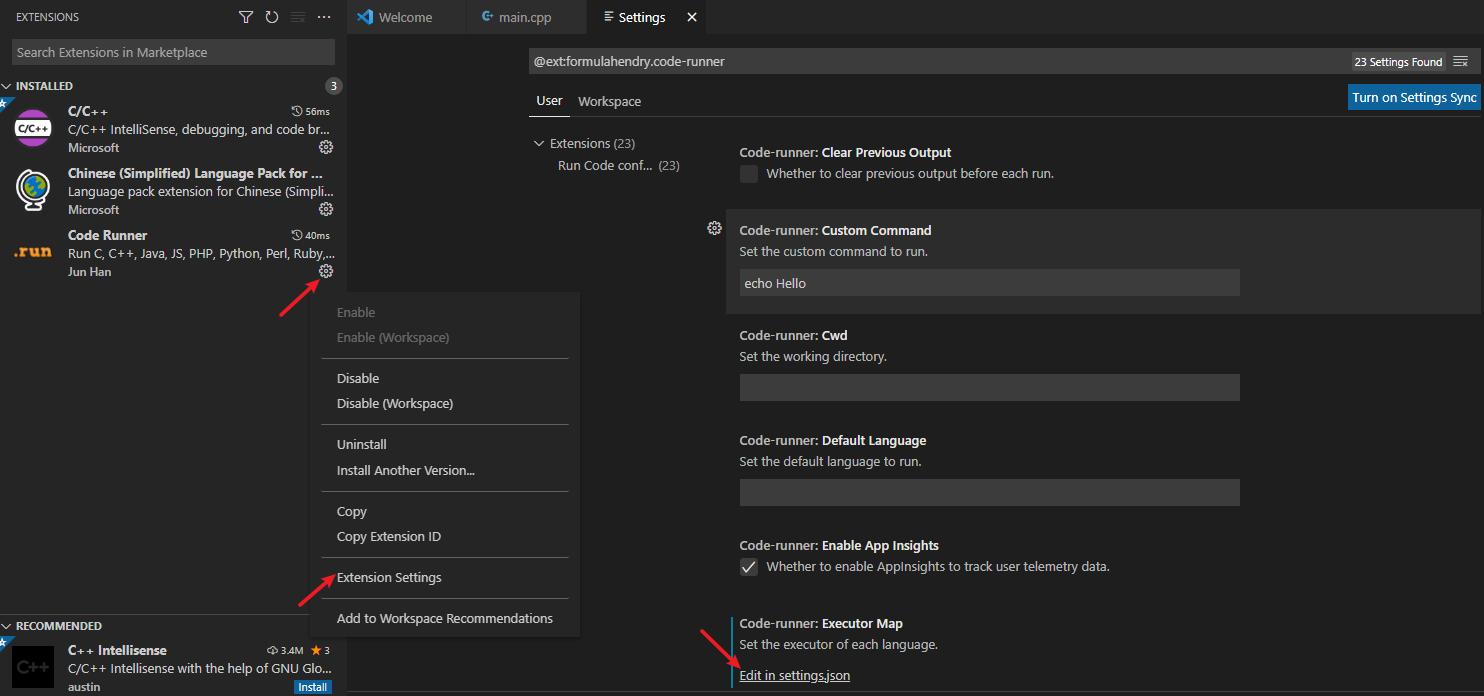The height and width of the screenshot is (696, 1484).
Task: Select the C/C++ extension title
Action: (88, 111)
